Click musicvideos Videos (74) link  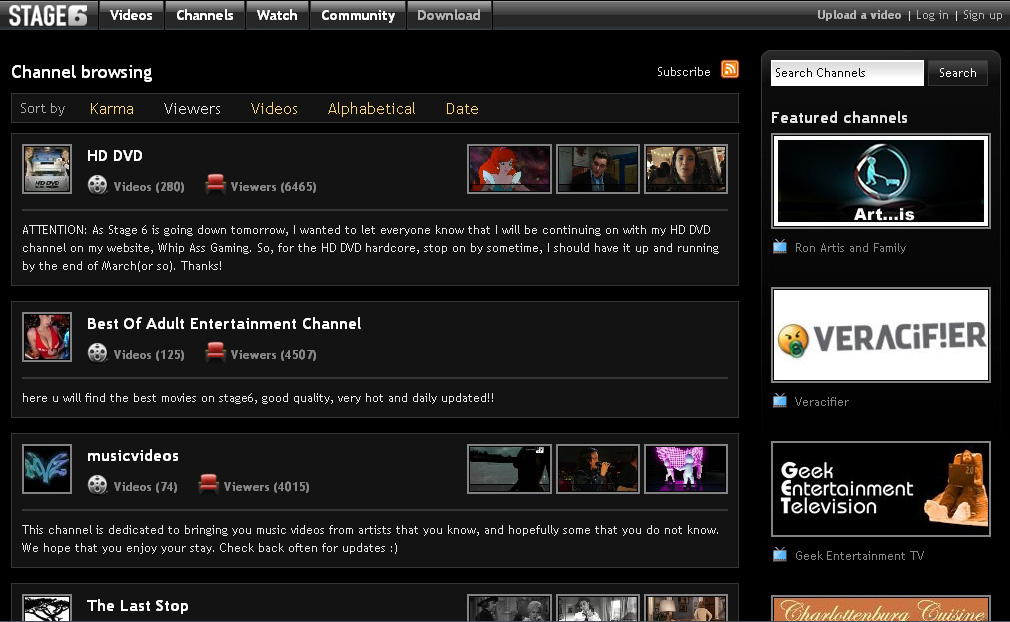(146, 487)
